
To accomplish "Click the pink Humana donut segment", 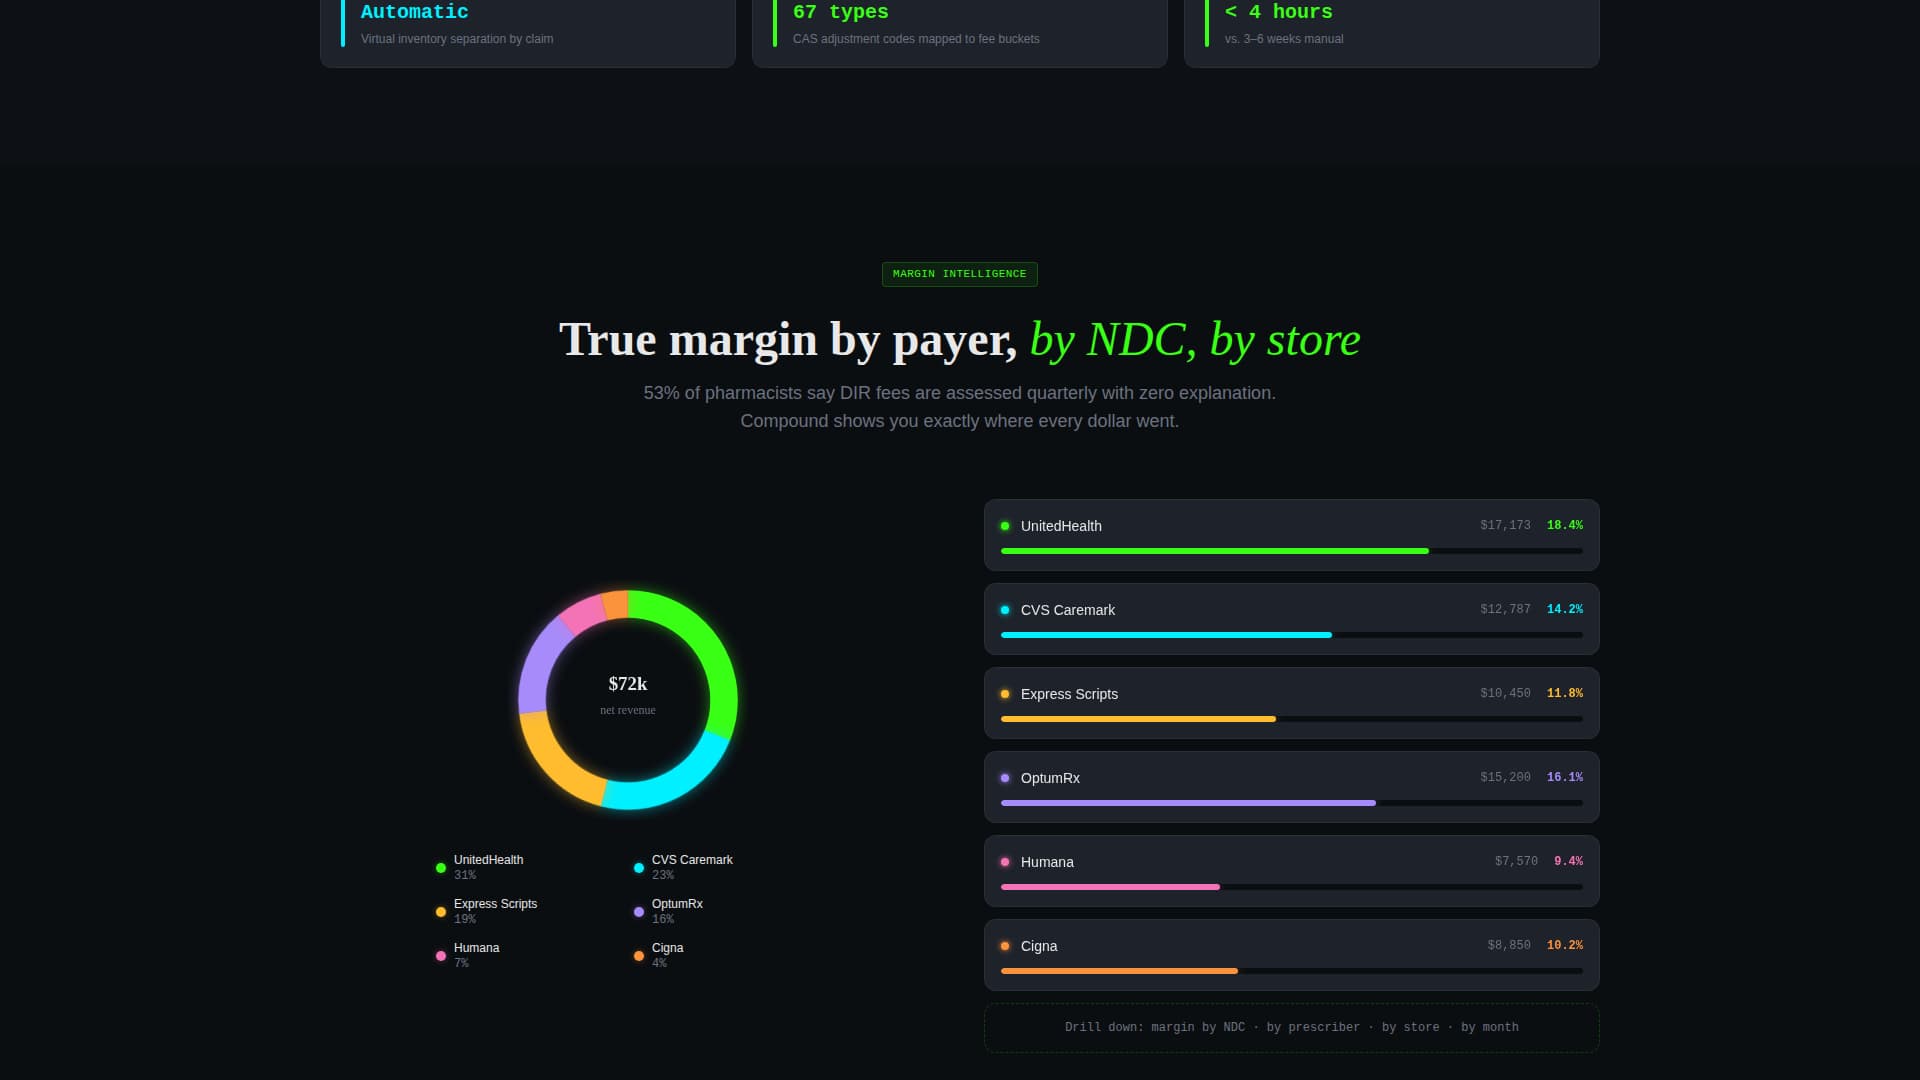I will click(x=584, y=612).
